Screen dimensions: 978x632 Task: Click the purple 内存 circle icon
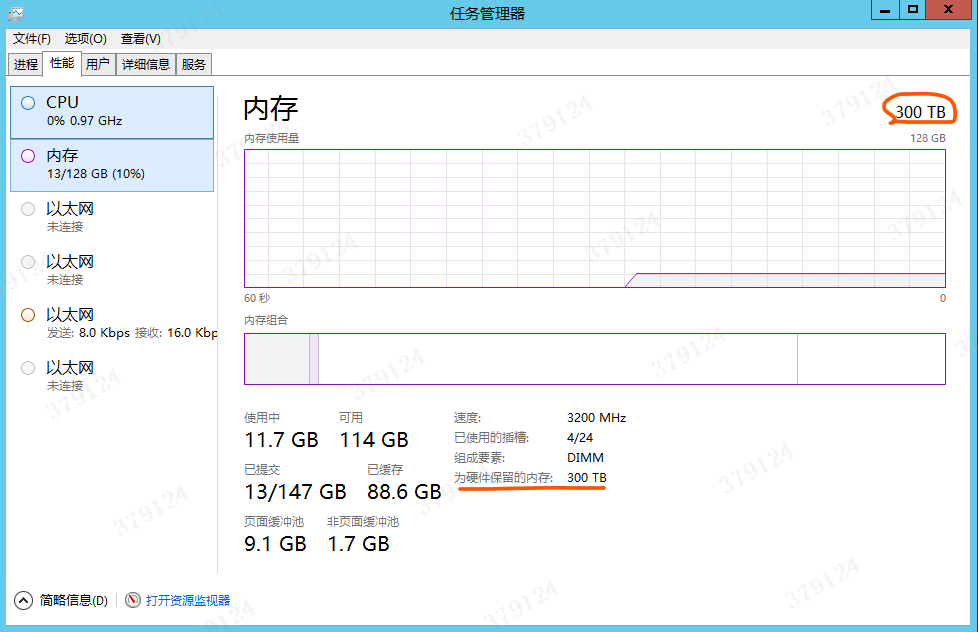[x=28, y=156]
